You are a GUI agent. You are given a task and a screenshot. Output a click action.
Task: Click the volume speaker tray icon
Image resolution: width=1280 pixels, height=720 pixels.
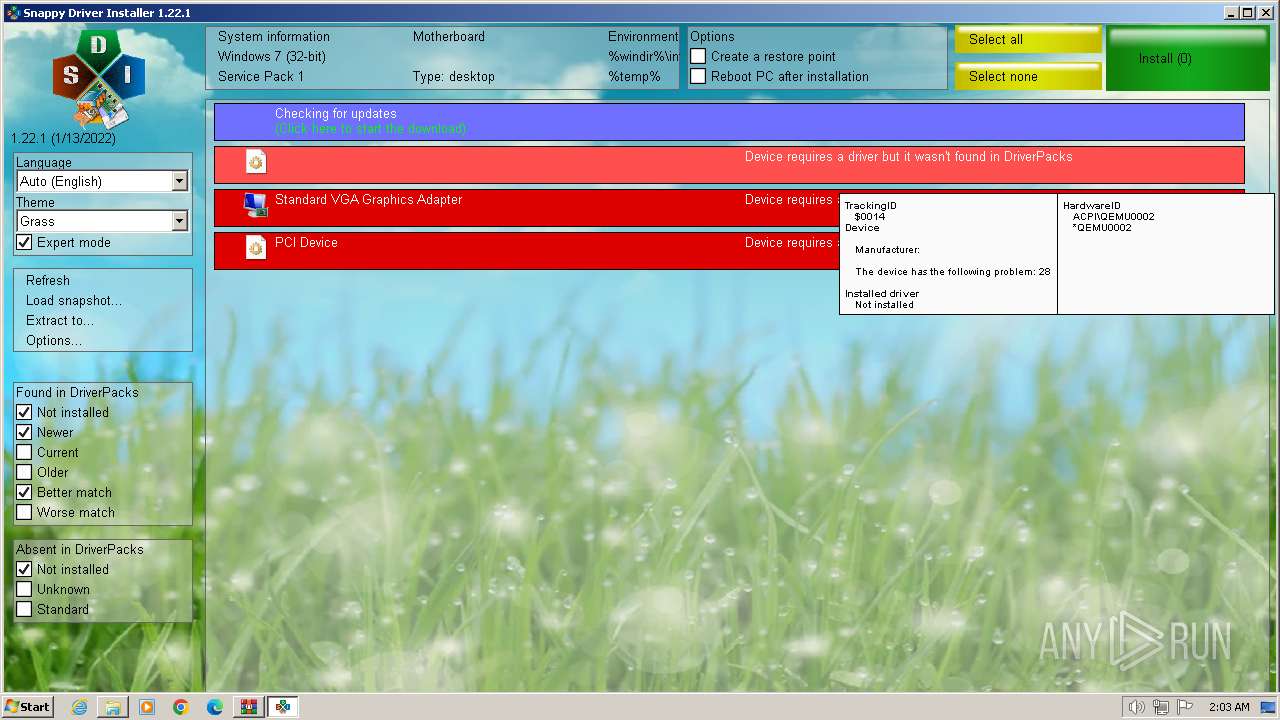tap(1137, 707)
